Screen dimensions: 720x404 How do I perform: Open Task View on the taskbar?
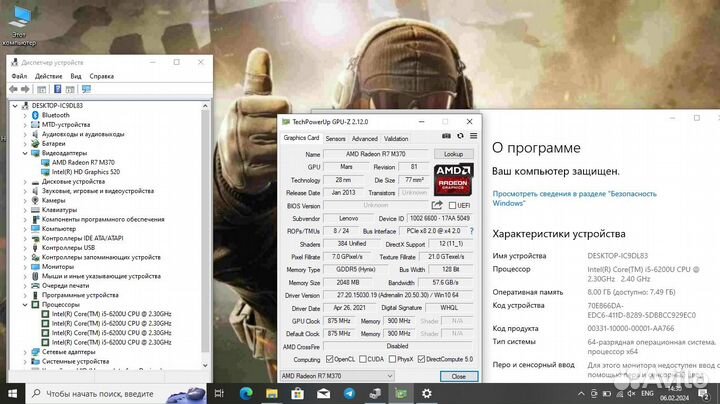[219, 393]
